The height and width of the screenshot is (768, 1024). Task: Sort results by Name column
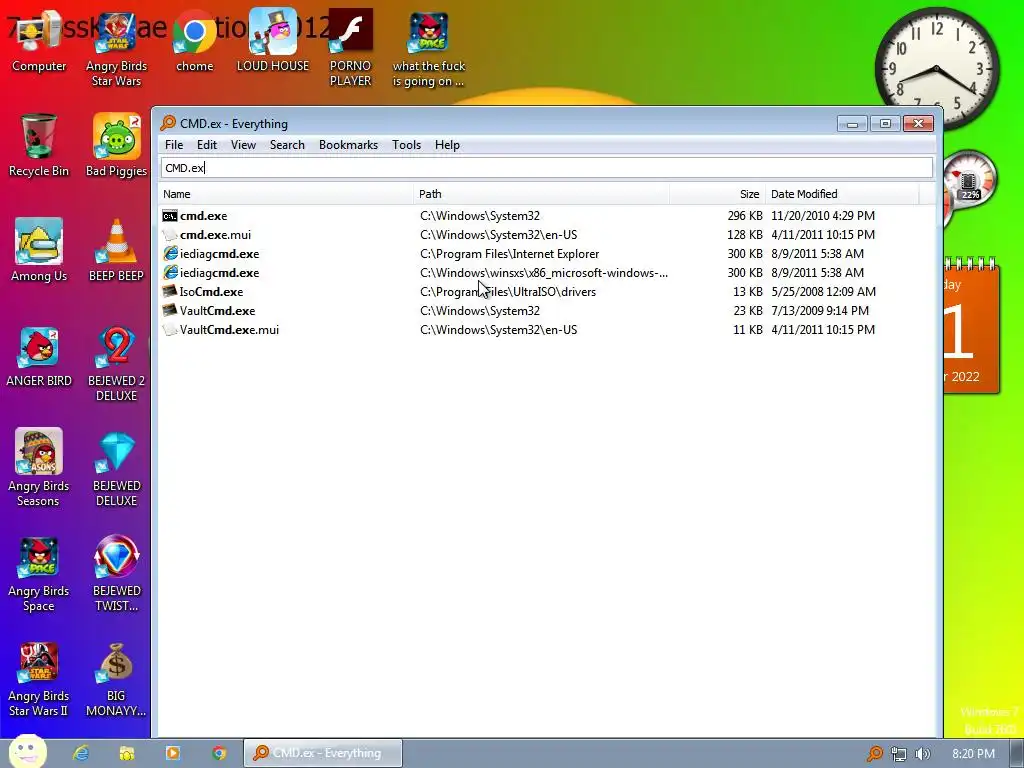coord(285,194)
